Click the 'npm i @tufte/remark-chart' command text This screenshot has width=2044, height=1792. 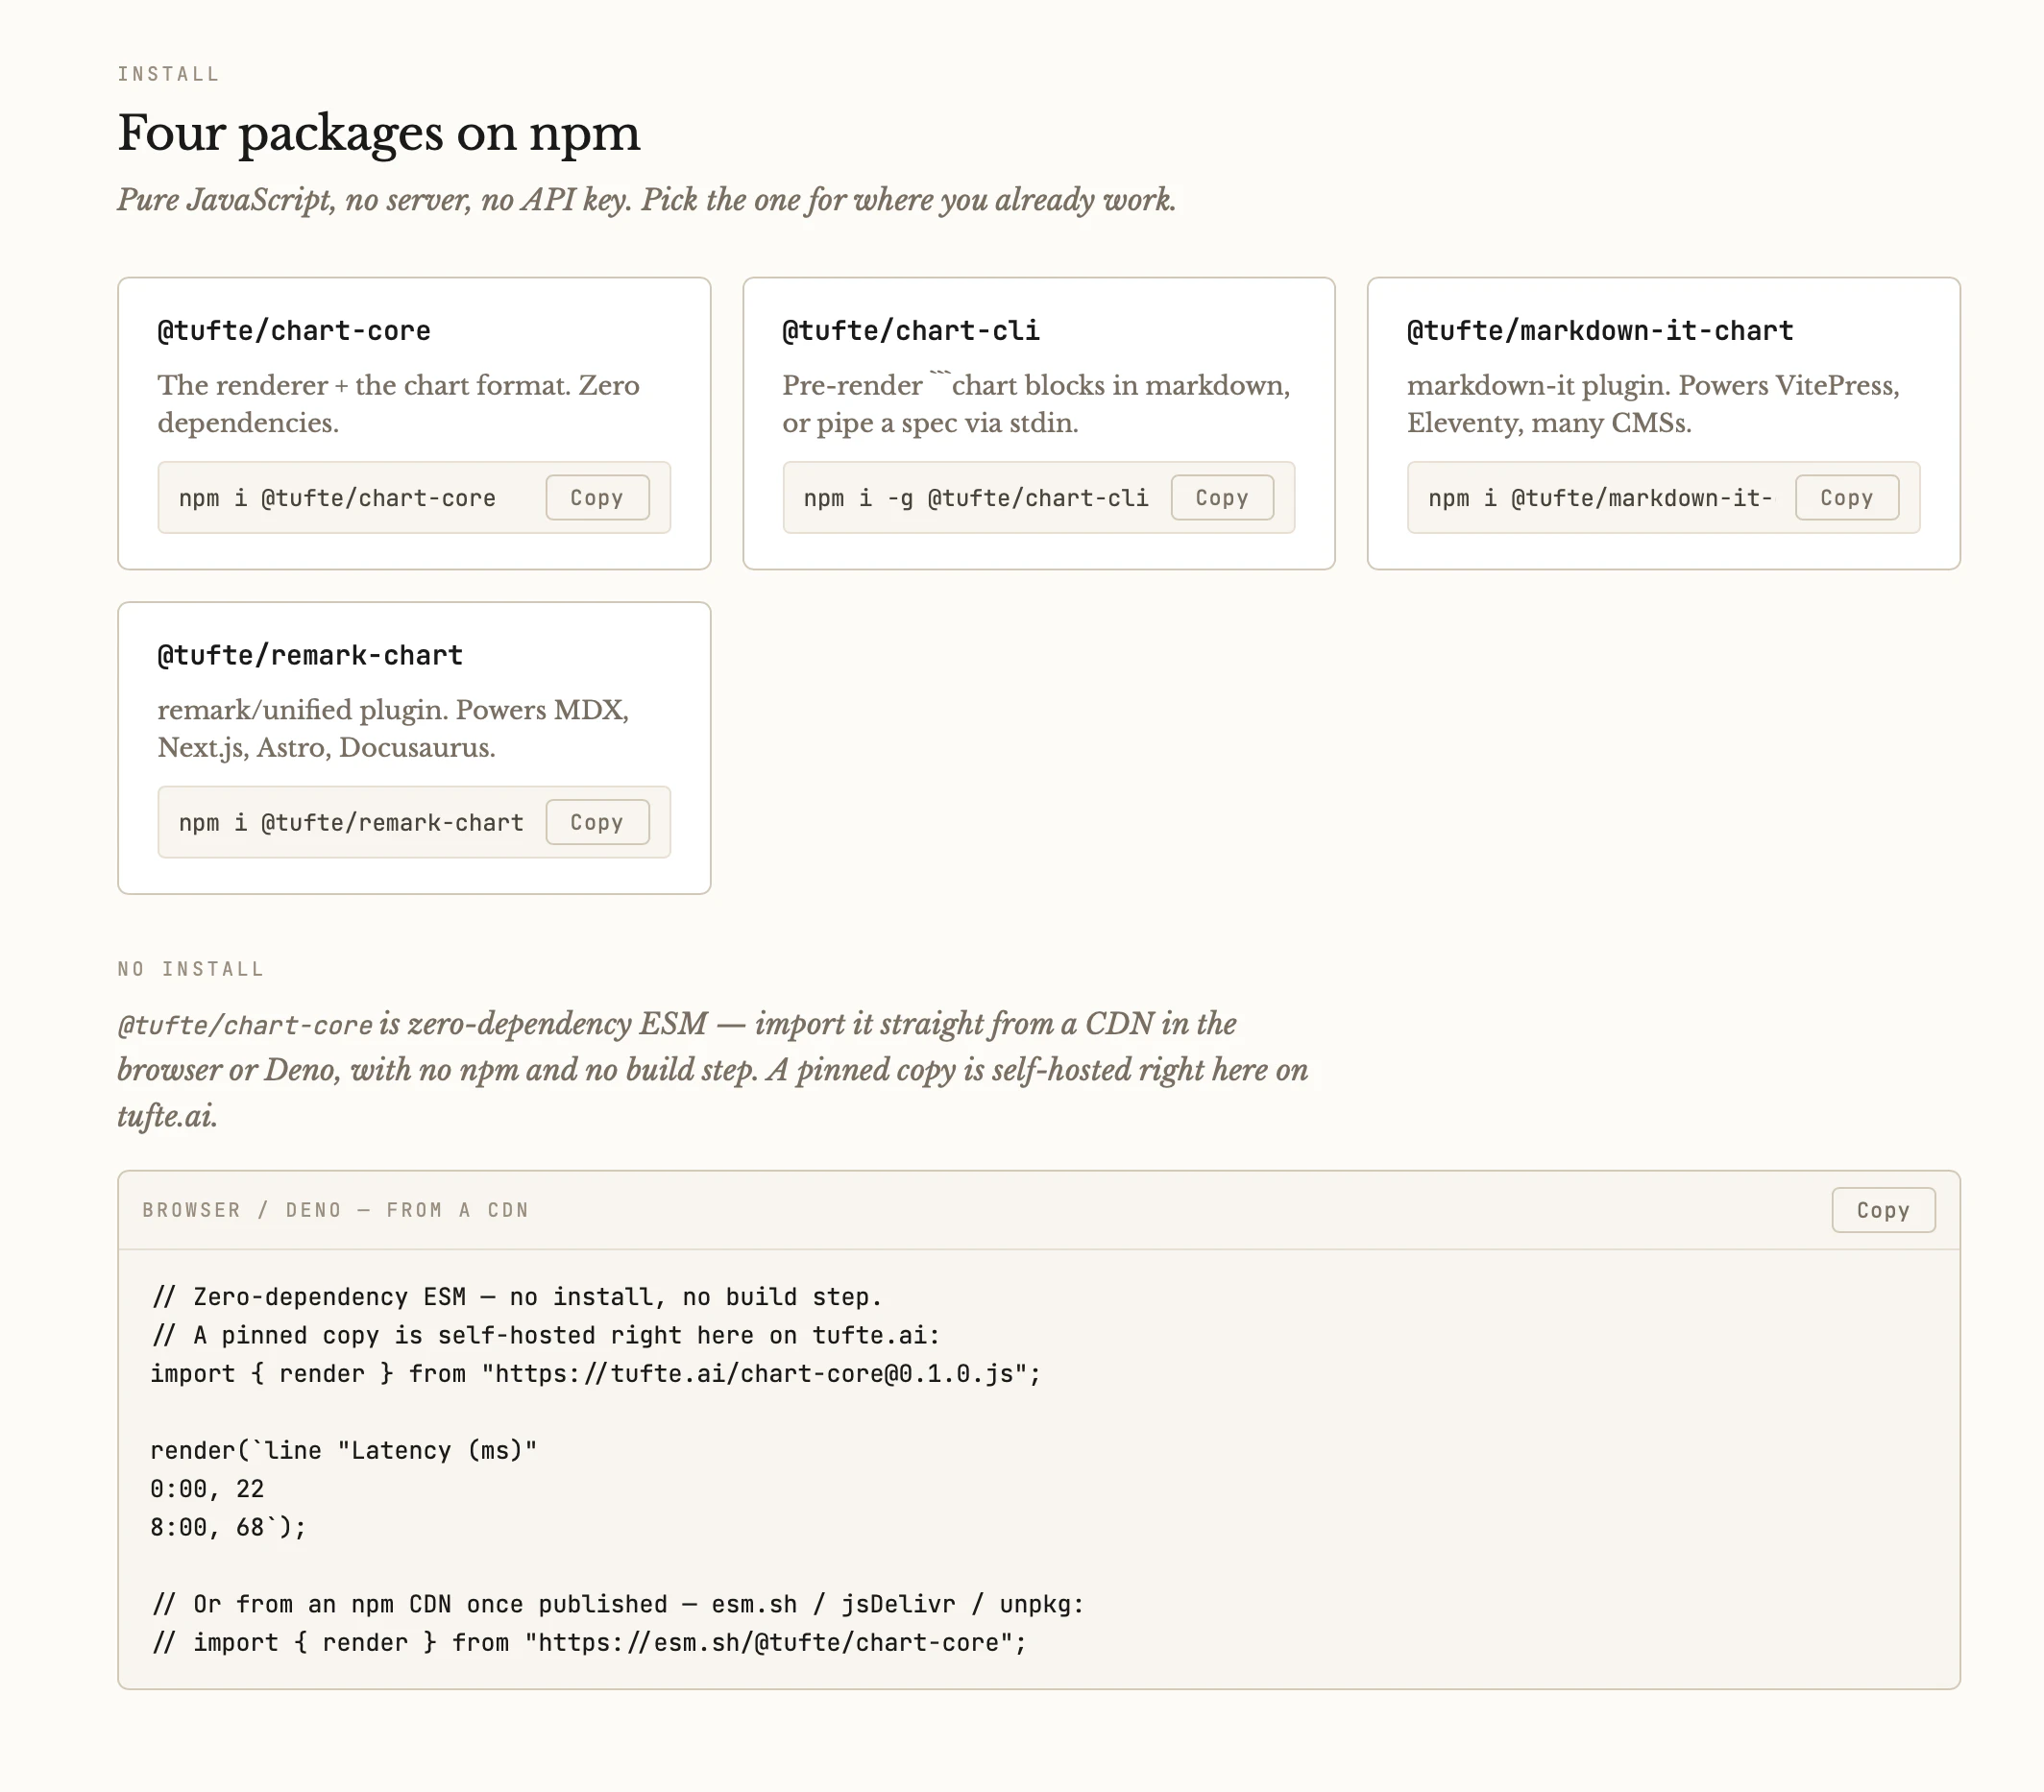tap(351, 822)
